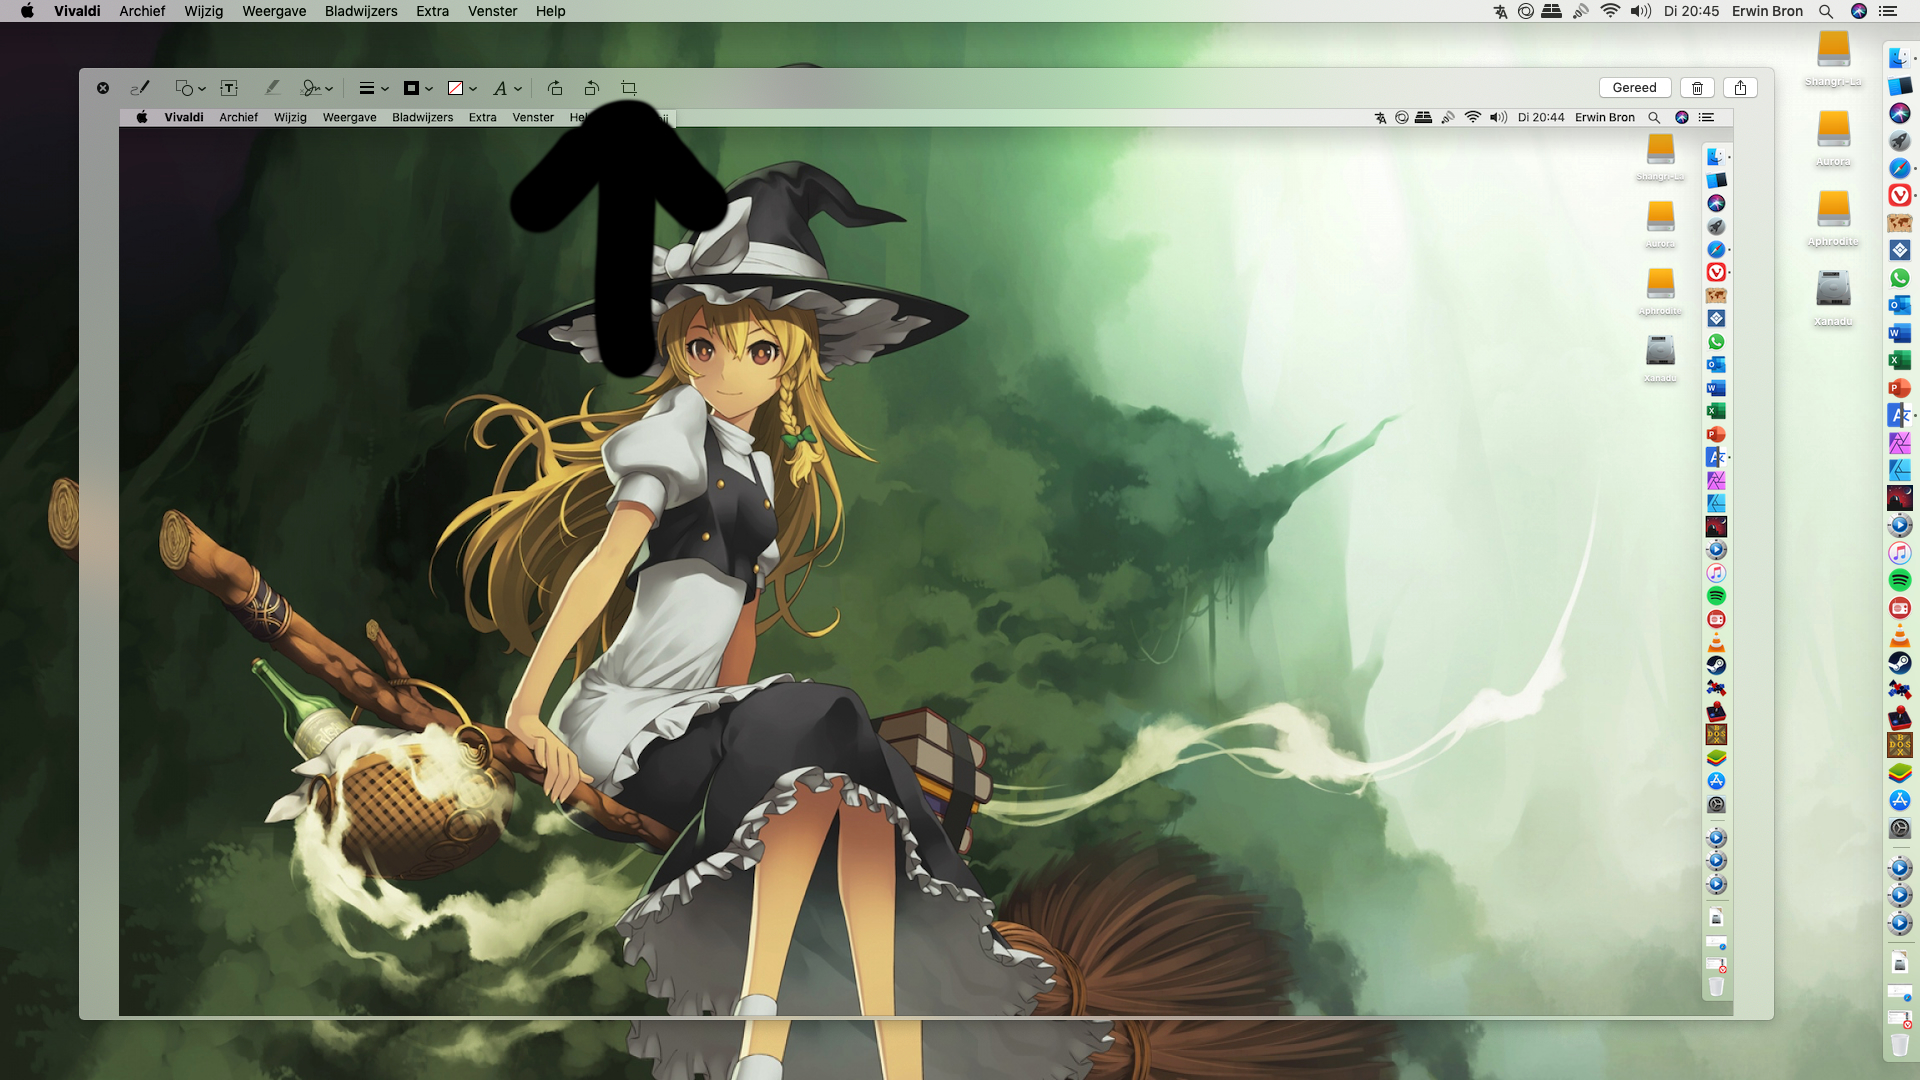Expand the Signature dropdown
Viewport: 1920px width, 1080px height.
tap(316, 88)
